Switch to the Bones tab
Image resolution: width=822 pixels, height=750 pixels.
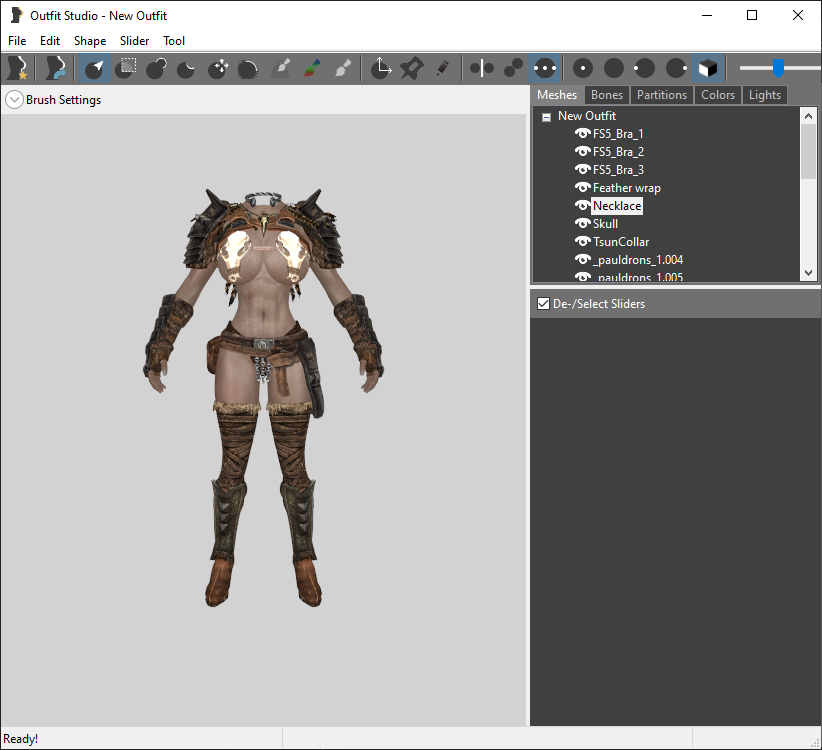click(607, 95)
